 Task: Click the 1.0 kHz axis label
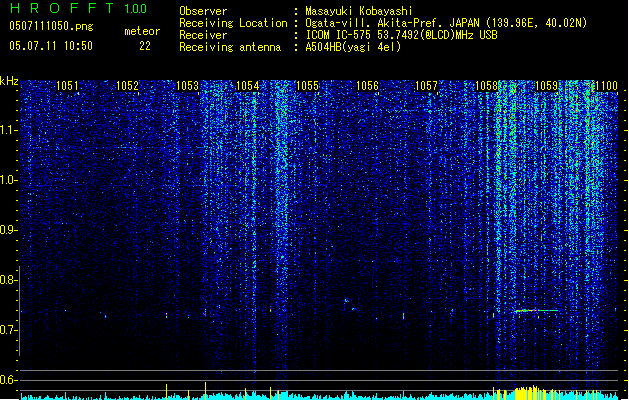9,180
